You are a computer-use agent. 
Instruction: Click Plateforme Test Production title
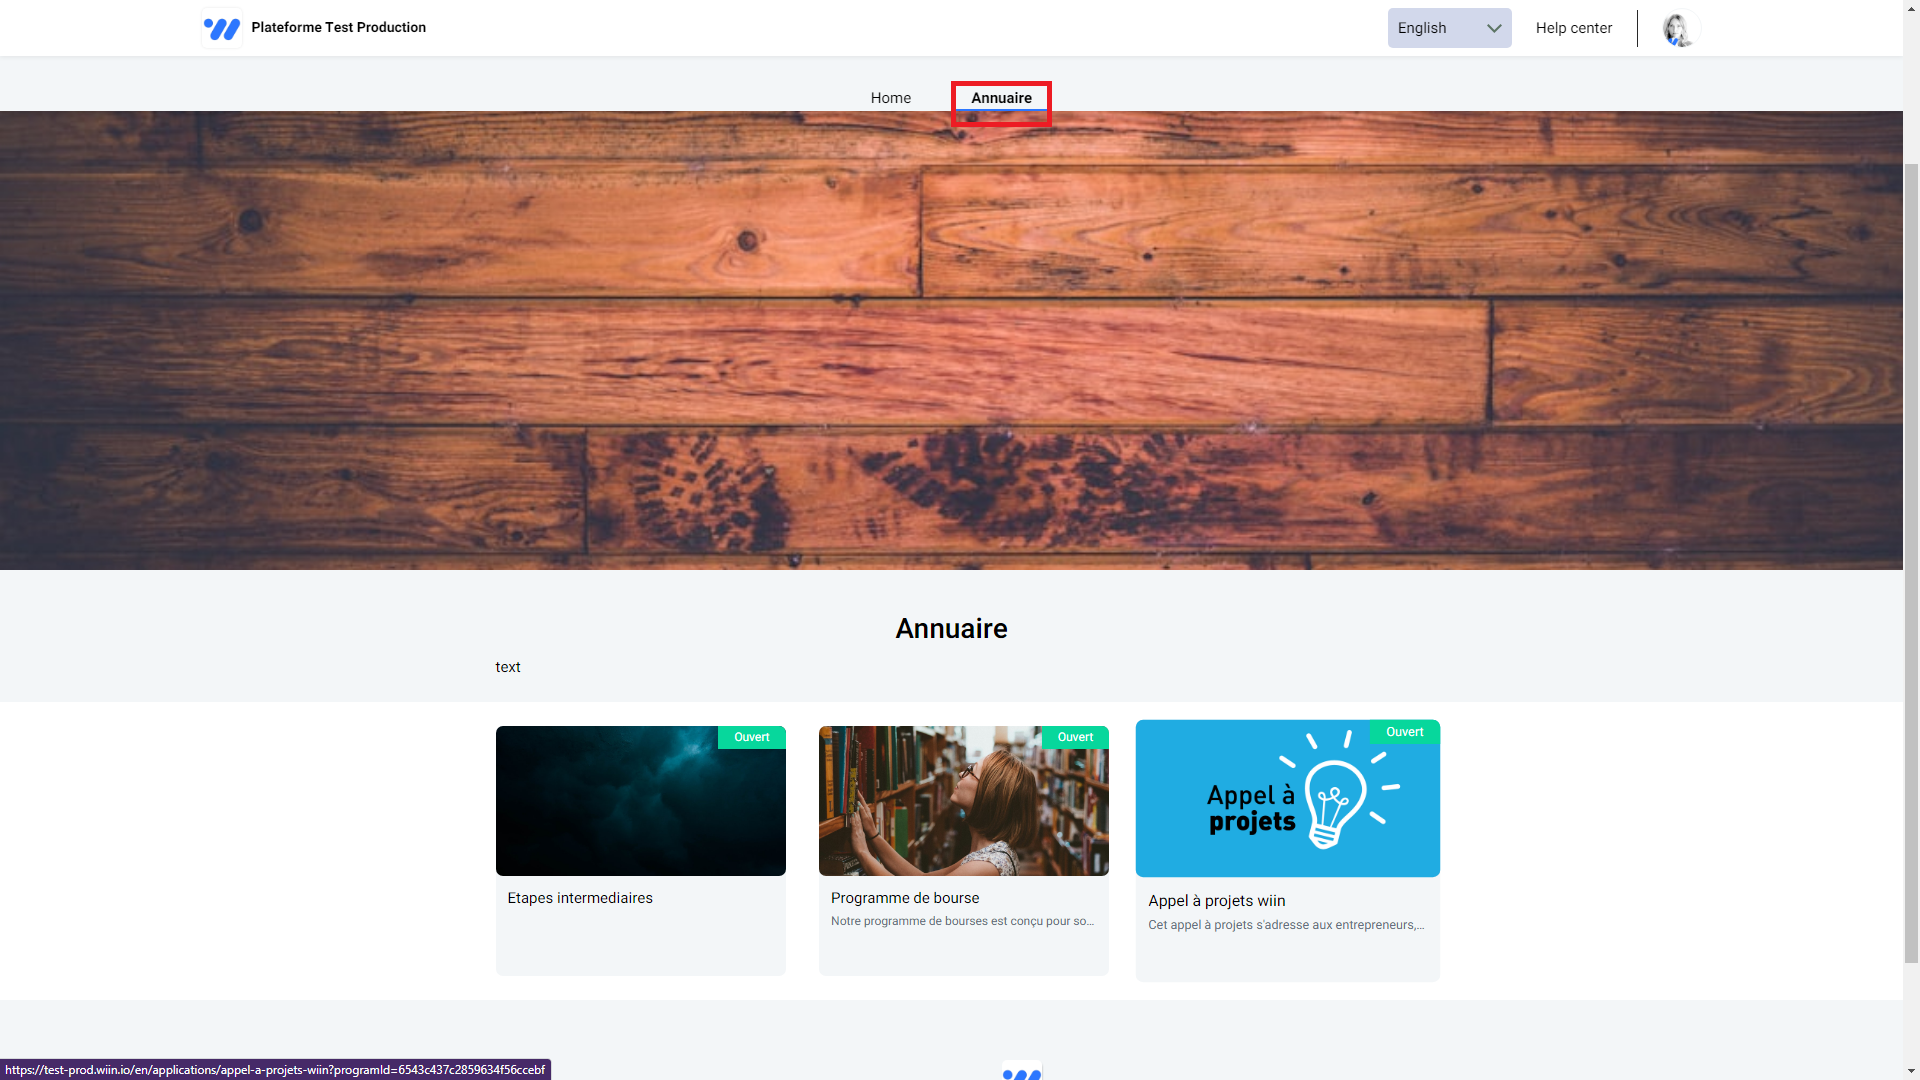[338, 27]
